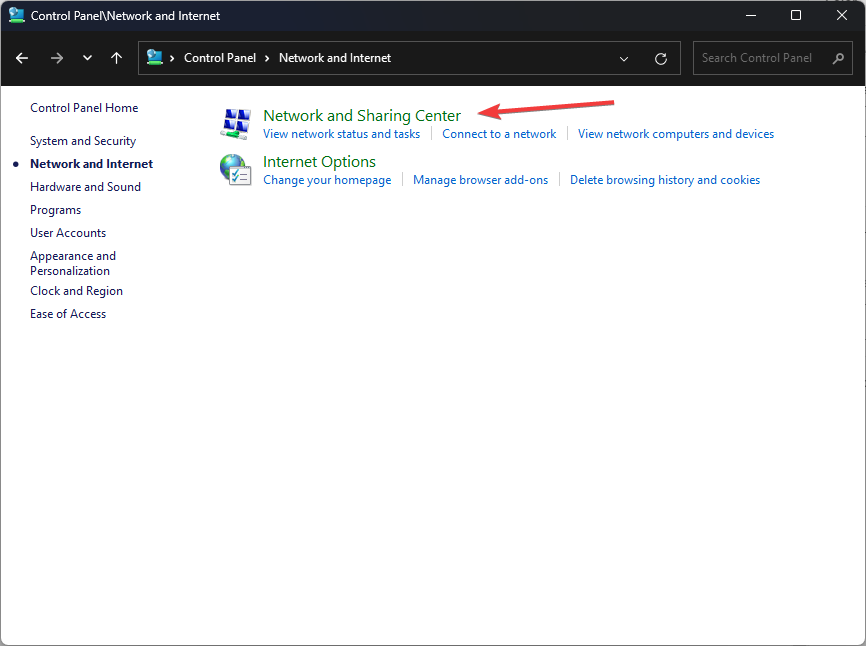Click the Internet Options globe icon

click(x=235, y=169)
